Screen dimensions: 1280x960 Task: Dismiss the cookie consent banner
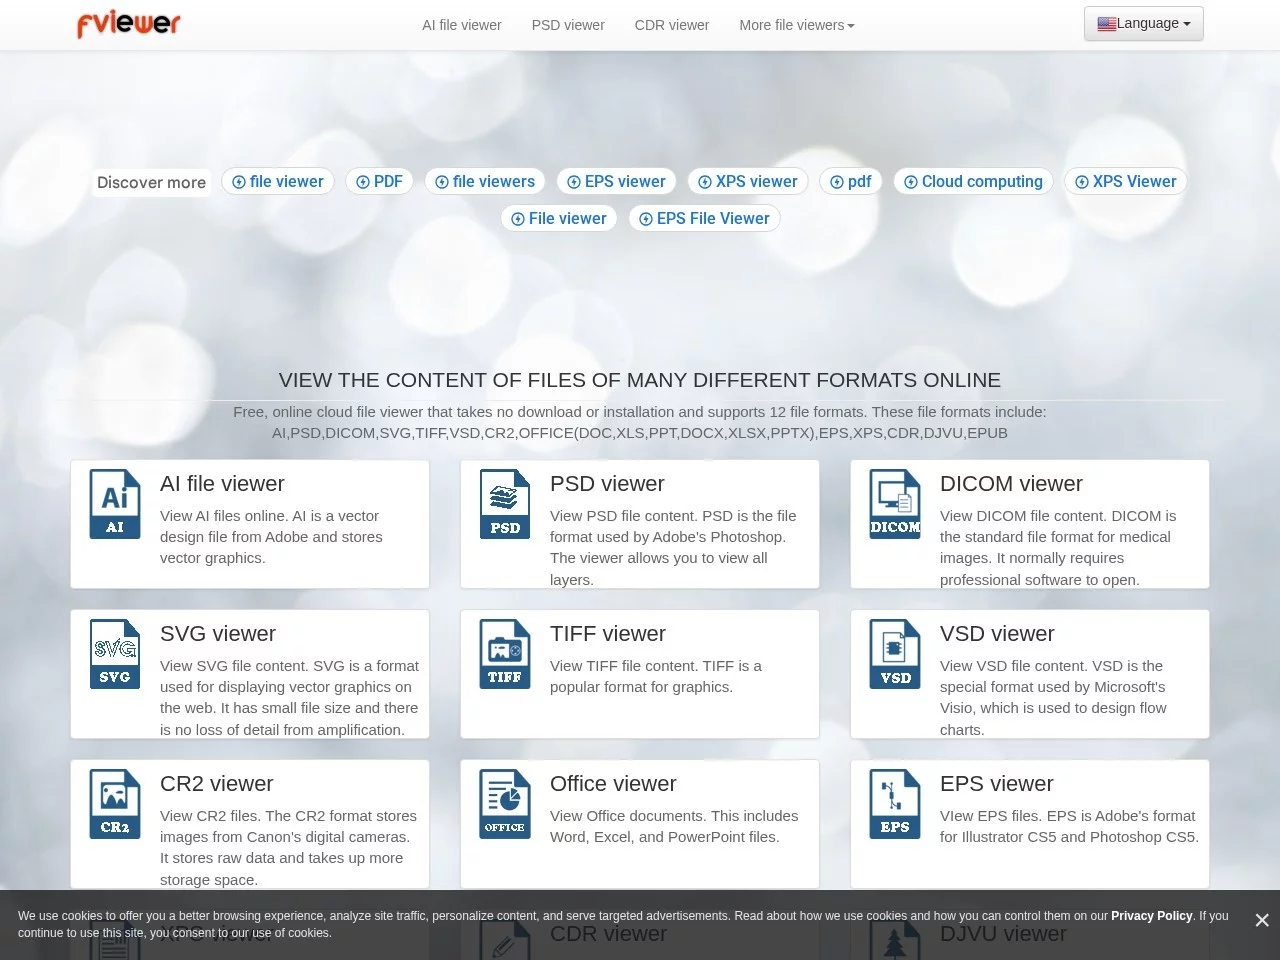(1261, 920)
